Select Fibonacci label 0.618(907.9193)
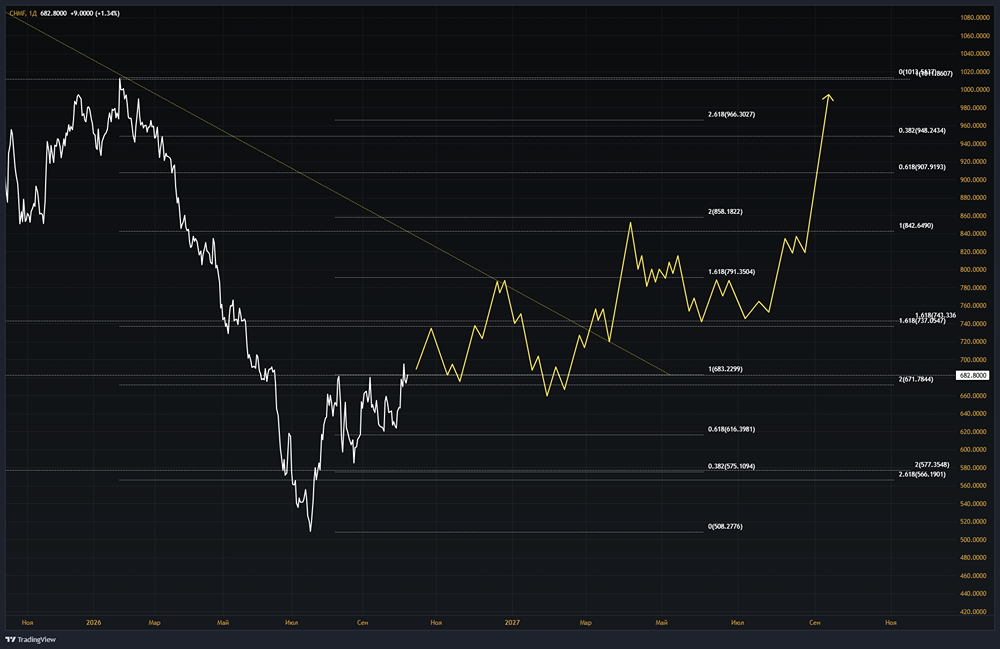Viewport: 1000px width, 649px height. click(x=922, y=167)
